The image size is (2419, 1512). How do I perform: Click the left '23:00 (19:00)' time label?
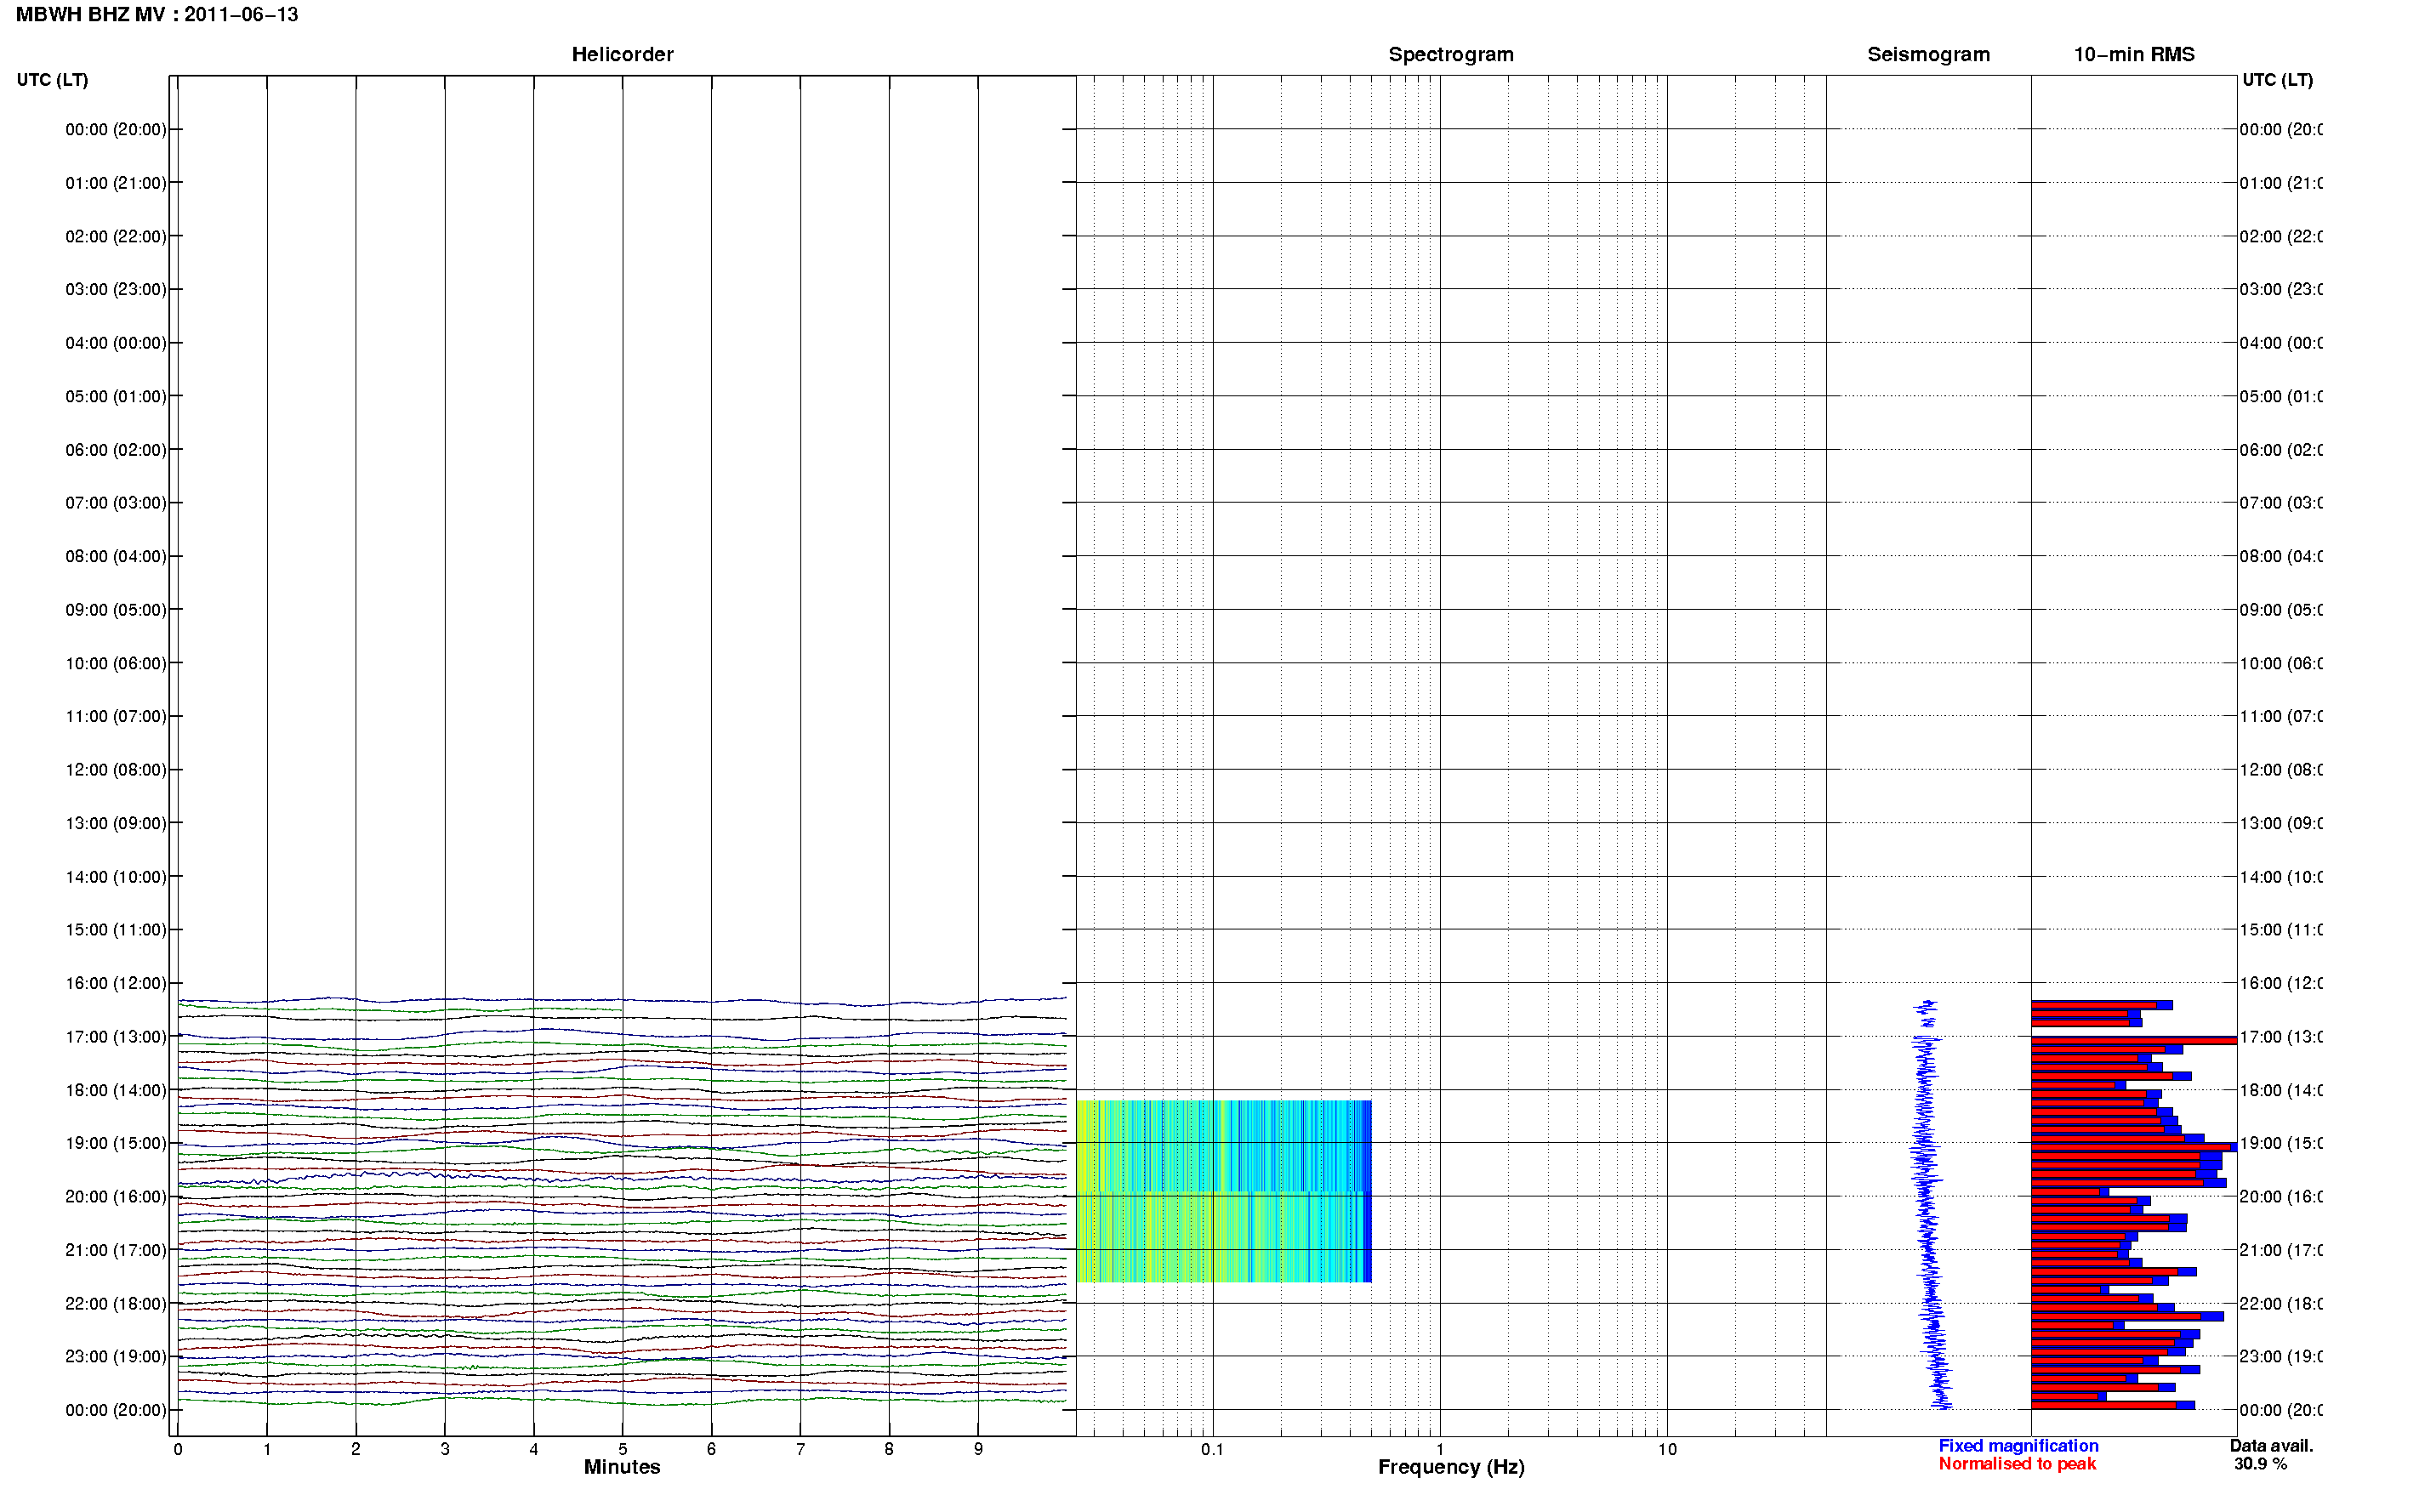click(x=116, y=1357)
